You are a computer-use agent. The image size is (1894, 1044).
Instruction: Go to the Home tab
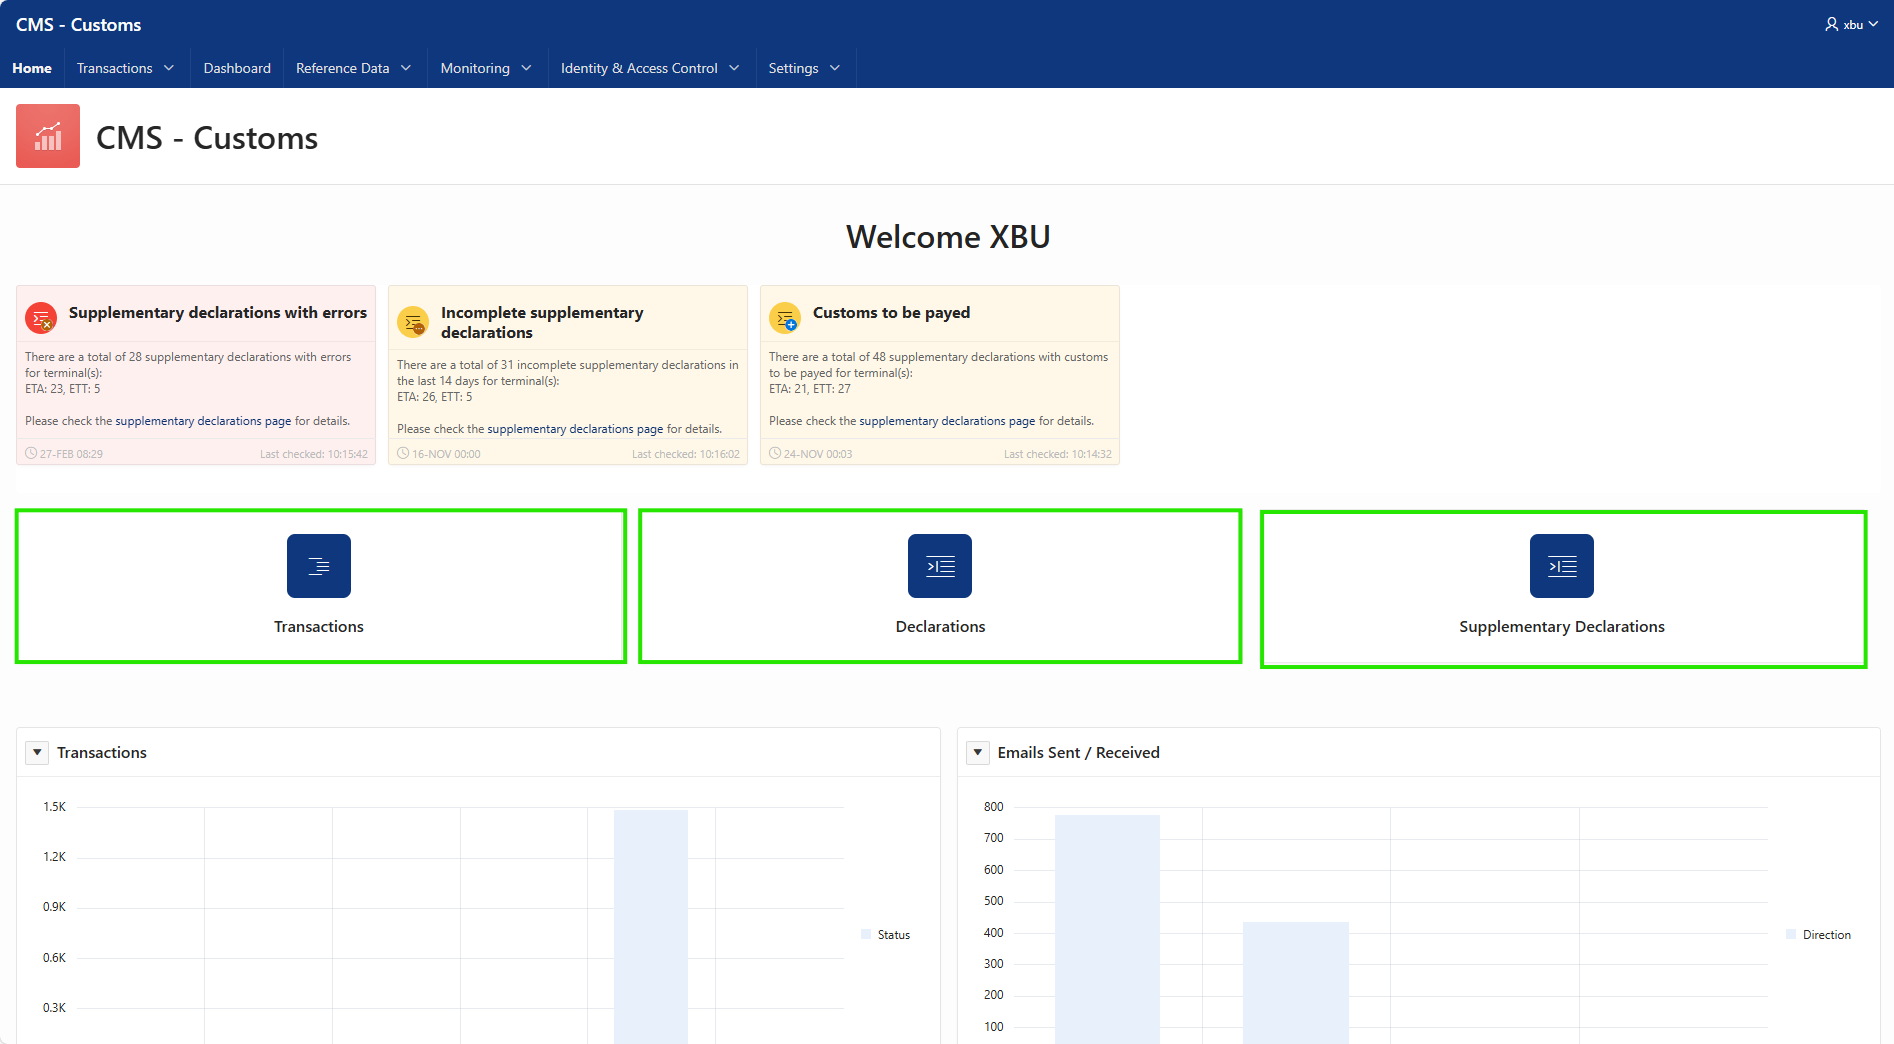(32, 68)
